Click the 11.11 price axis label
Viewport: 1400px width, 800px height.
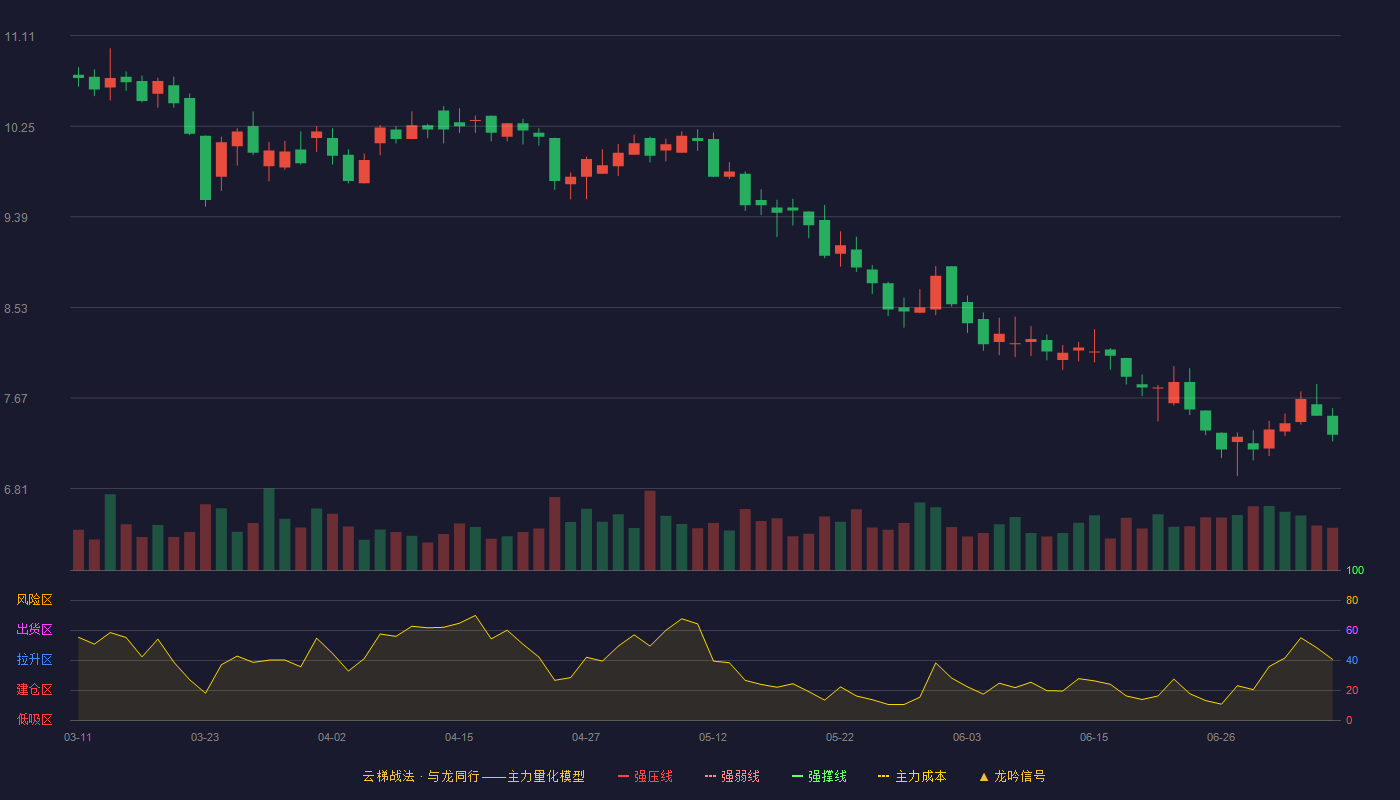click(x=19, y=37)
